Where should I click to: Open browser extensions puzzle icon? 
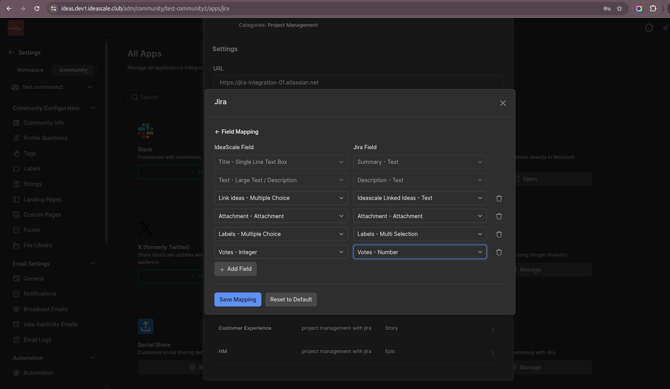[653, 9]
